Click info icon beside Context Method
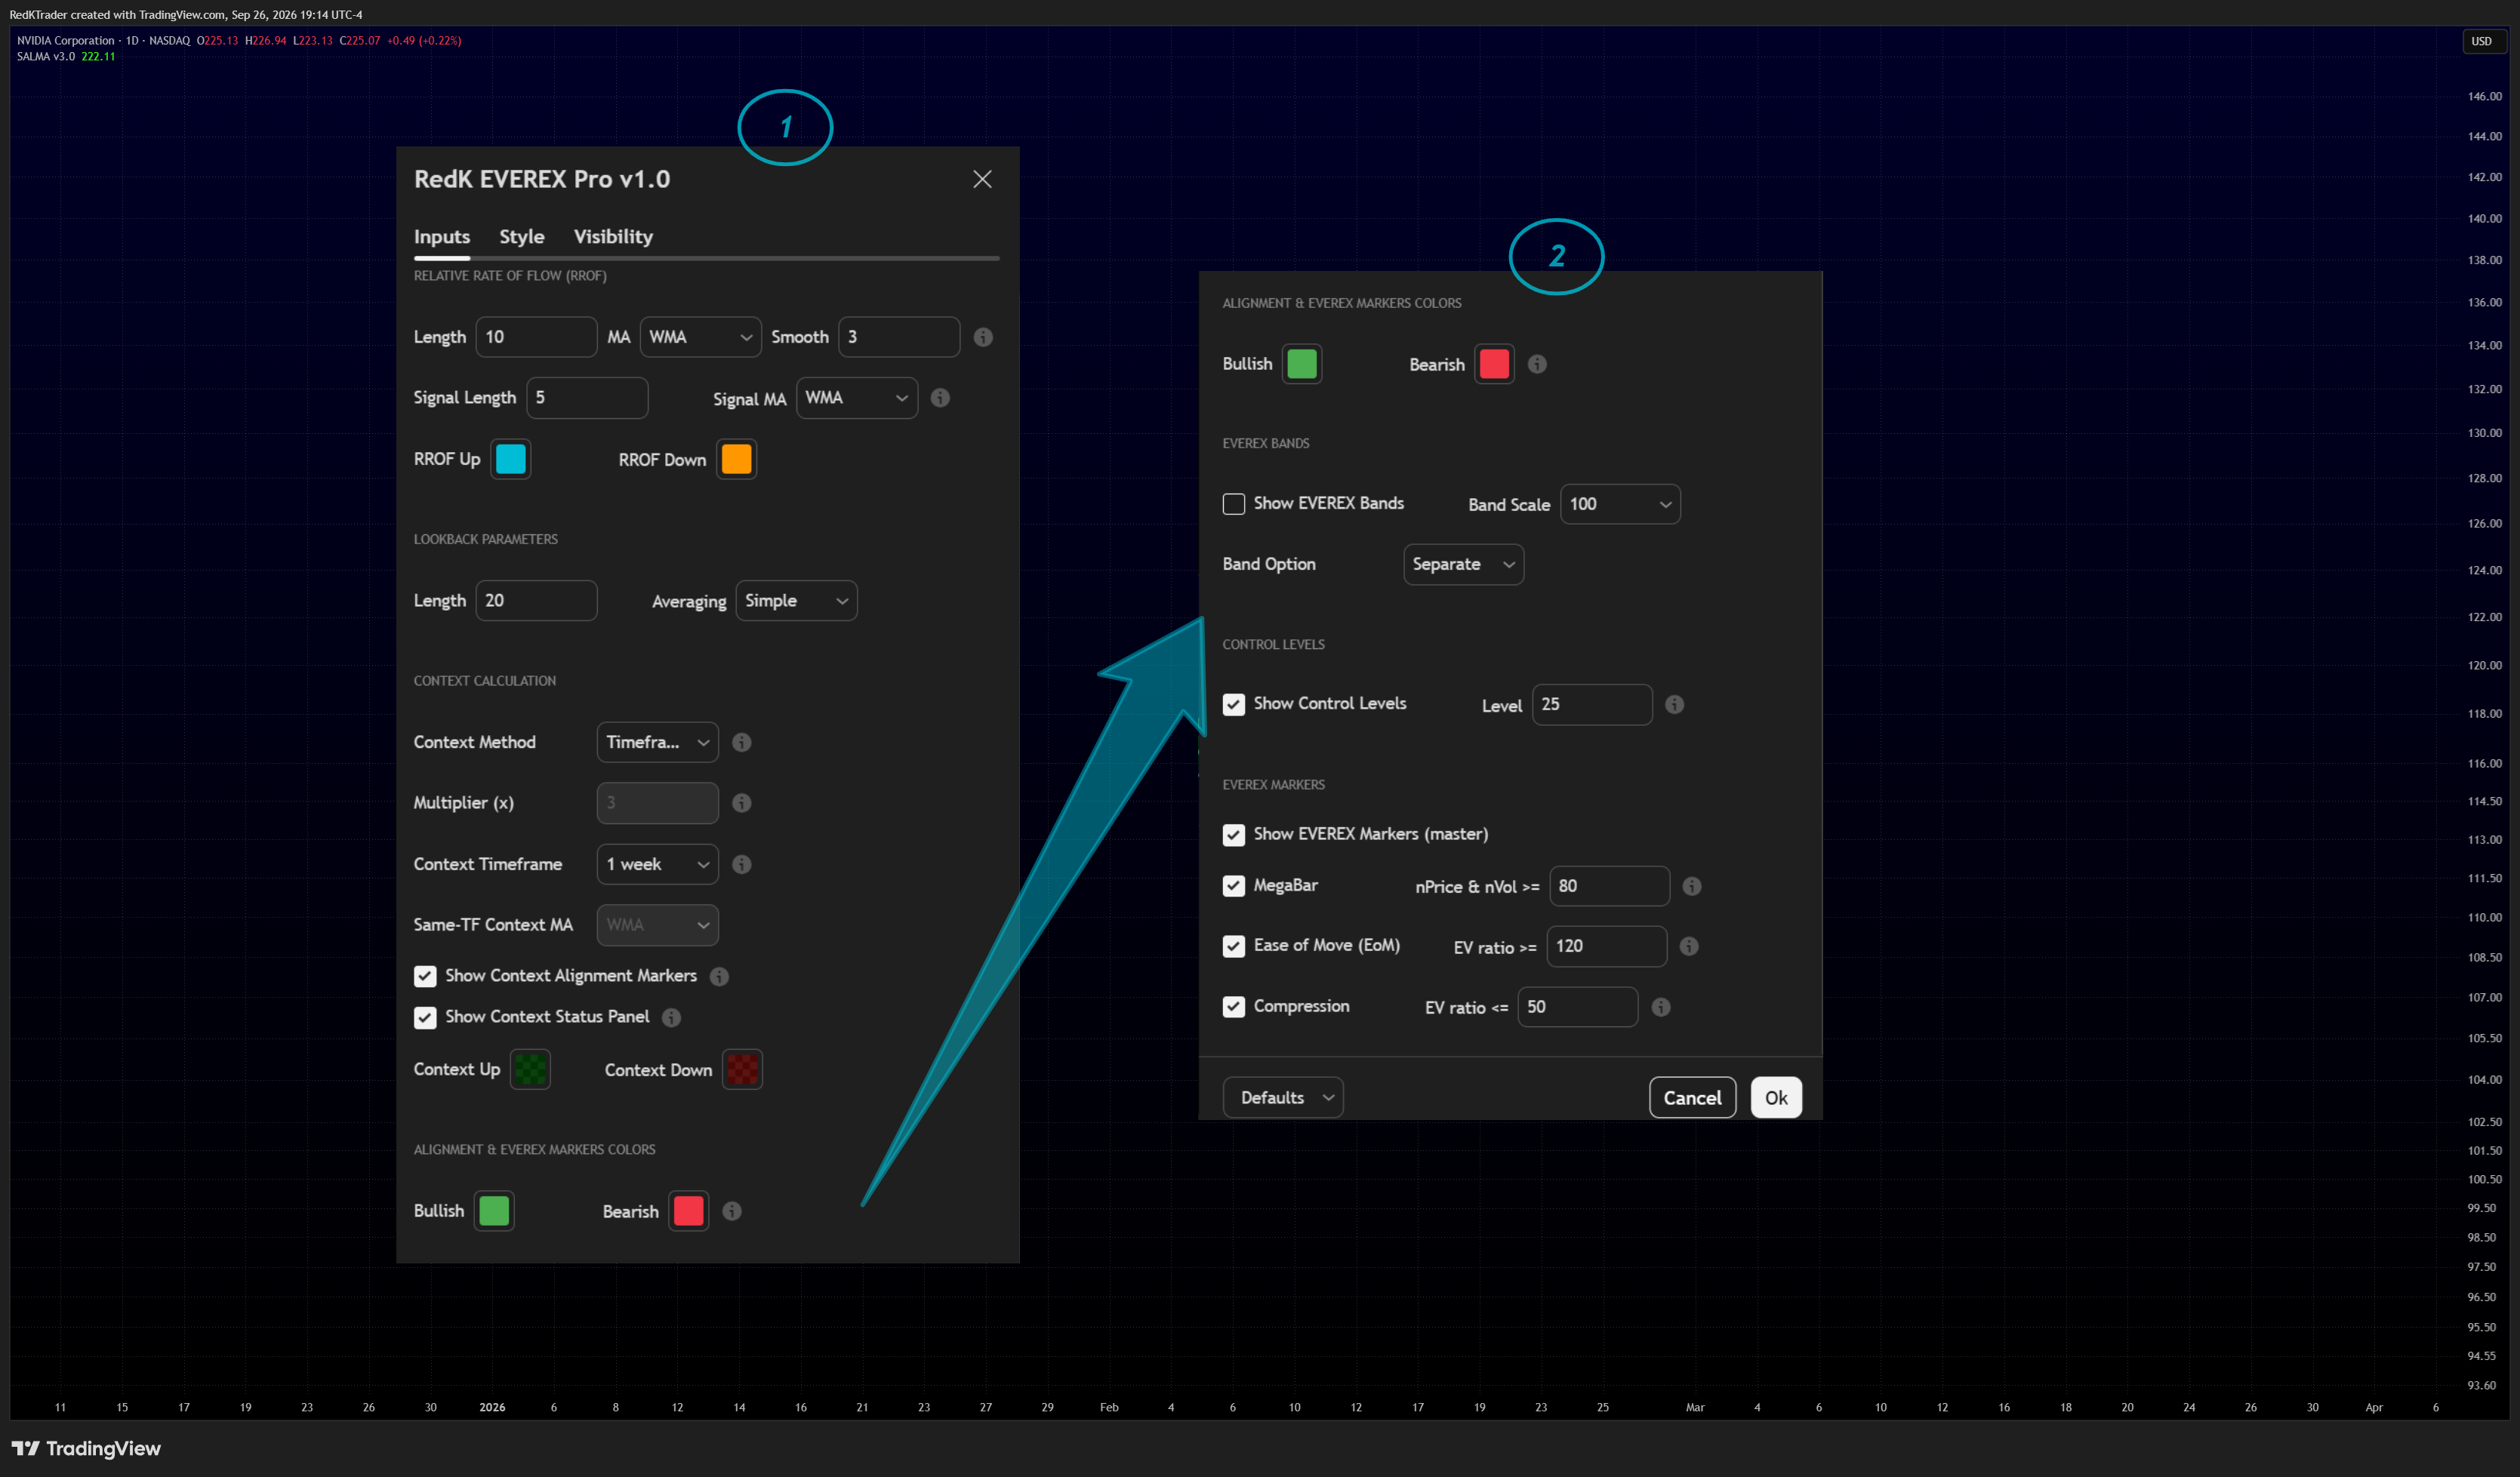The height and width of the screenshot is (1477, 2520). (742, 742)
